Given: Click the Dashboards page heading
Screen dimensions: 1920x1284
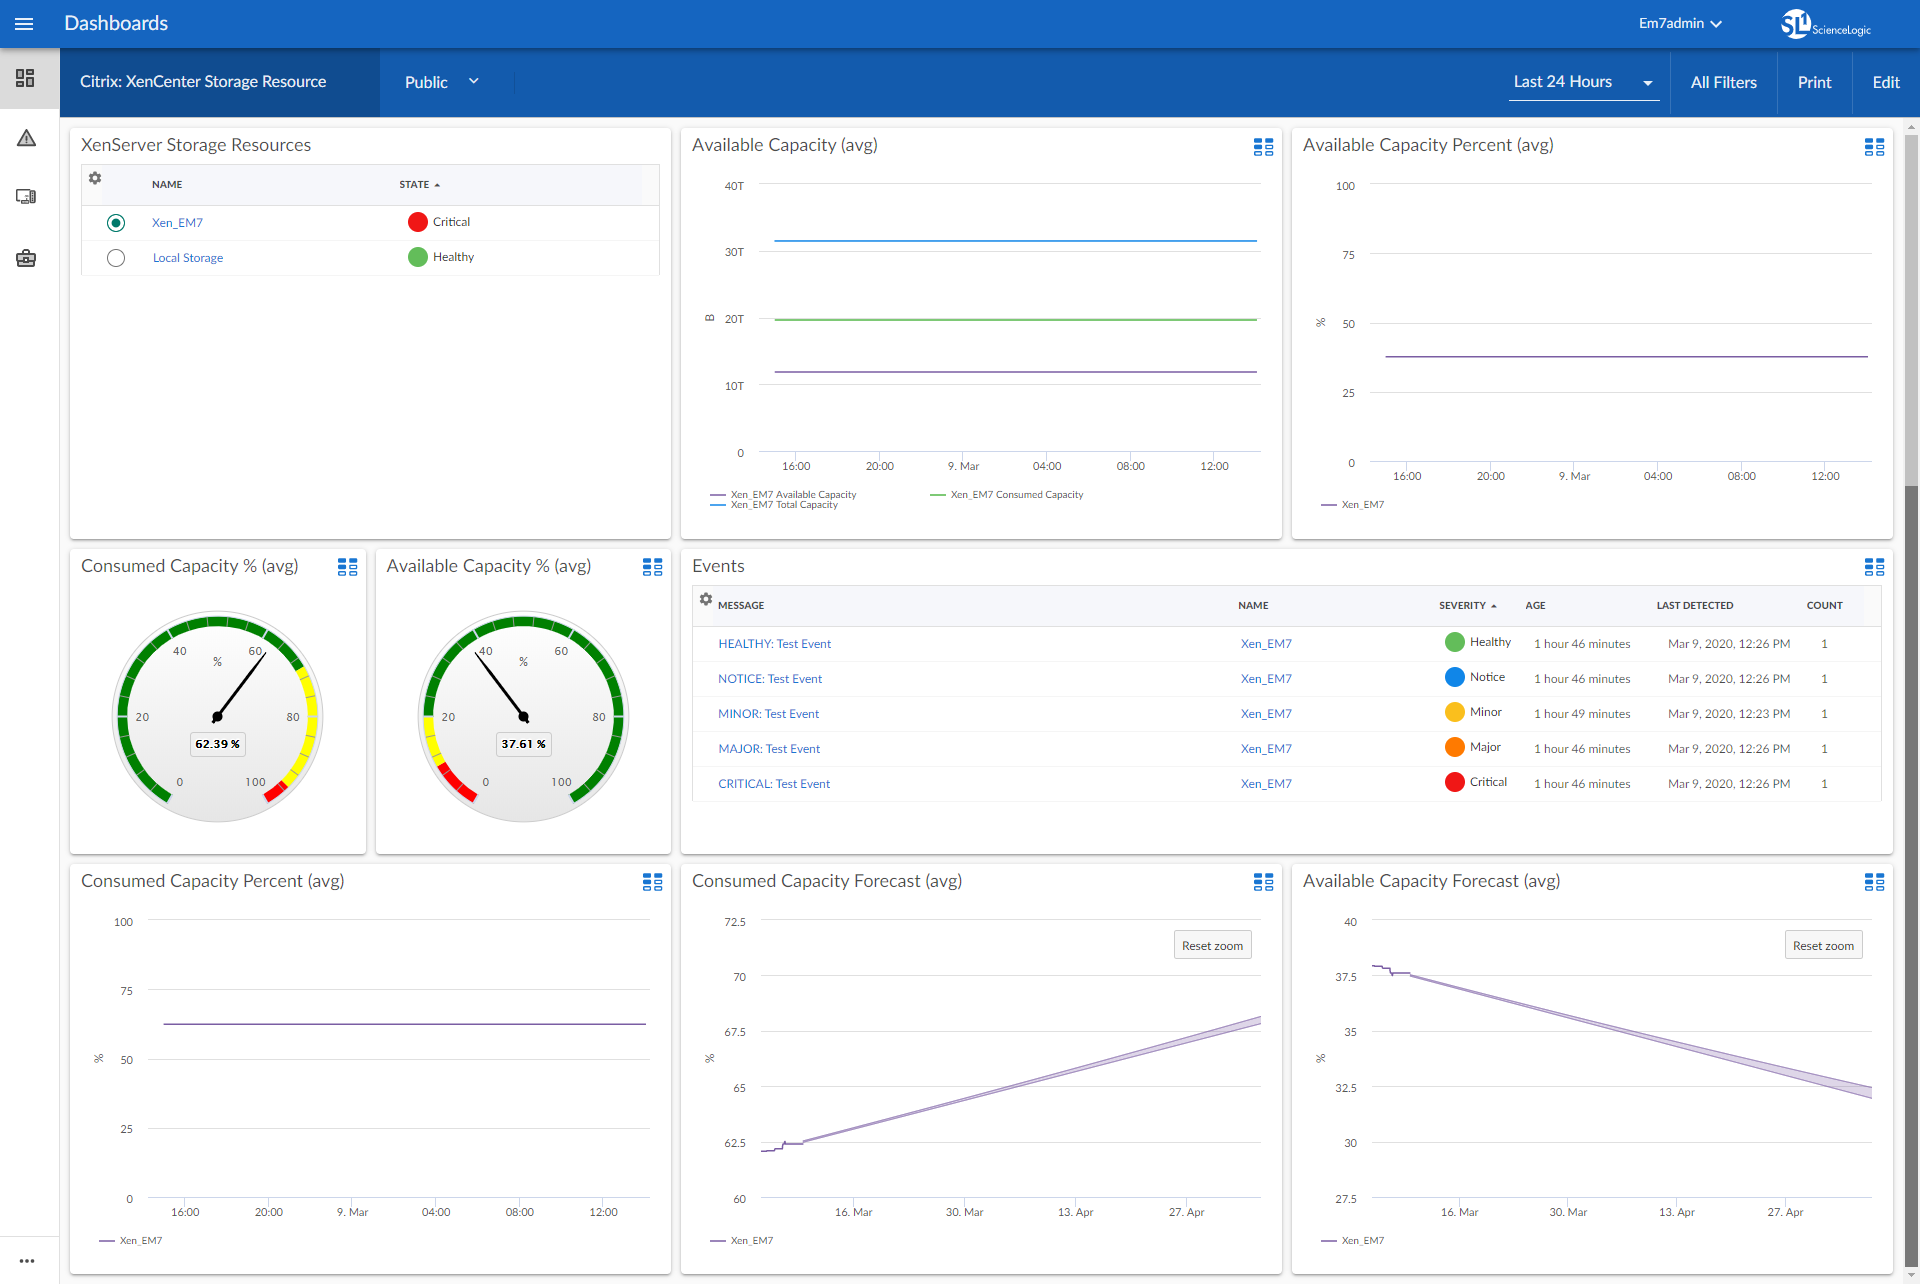Looking at the screenshot, I should point(116,23).
